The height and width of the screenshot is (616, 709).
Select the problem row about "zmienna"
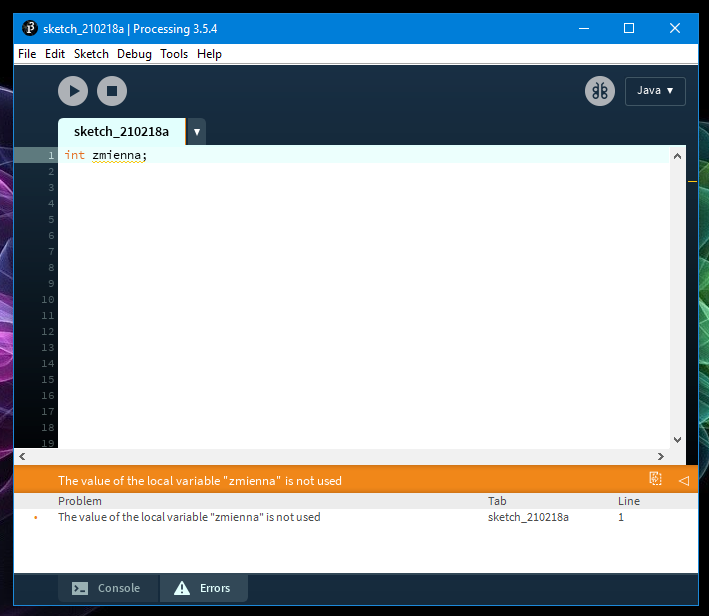click(356, 517)
